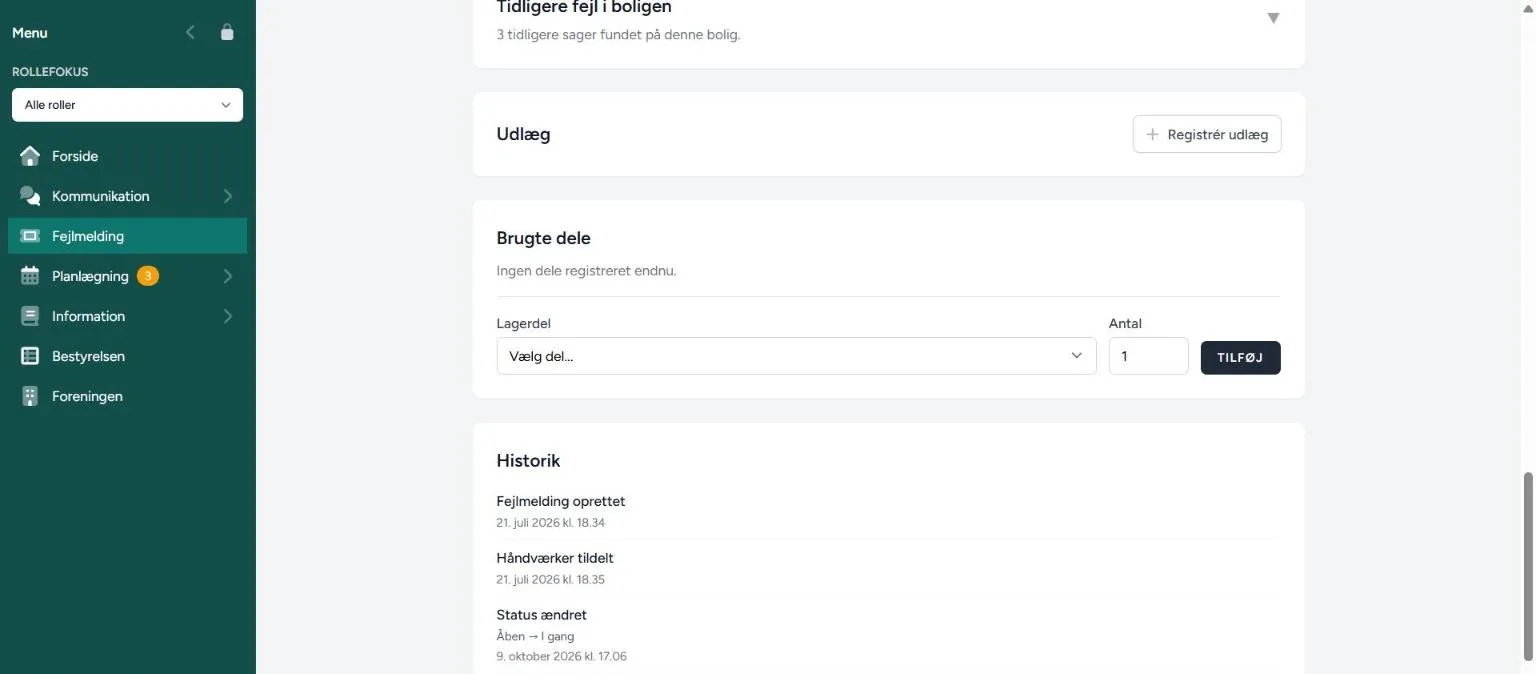Click the Registrér udlæg button
The width and height of the screenshot is (1536, 674).
[x=1207, y=134]
